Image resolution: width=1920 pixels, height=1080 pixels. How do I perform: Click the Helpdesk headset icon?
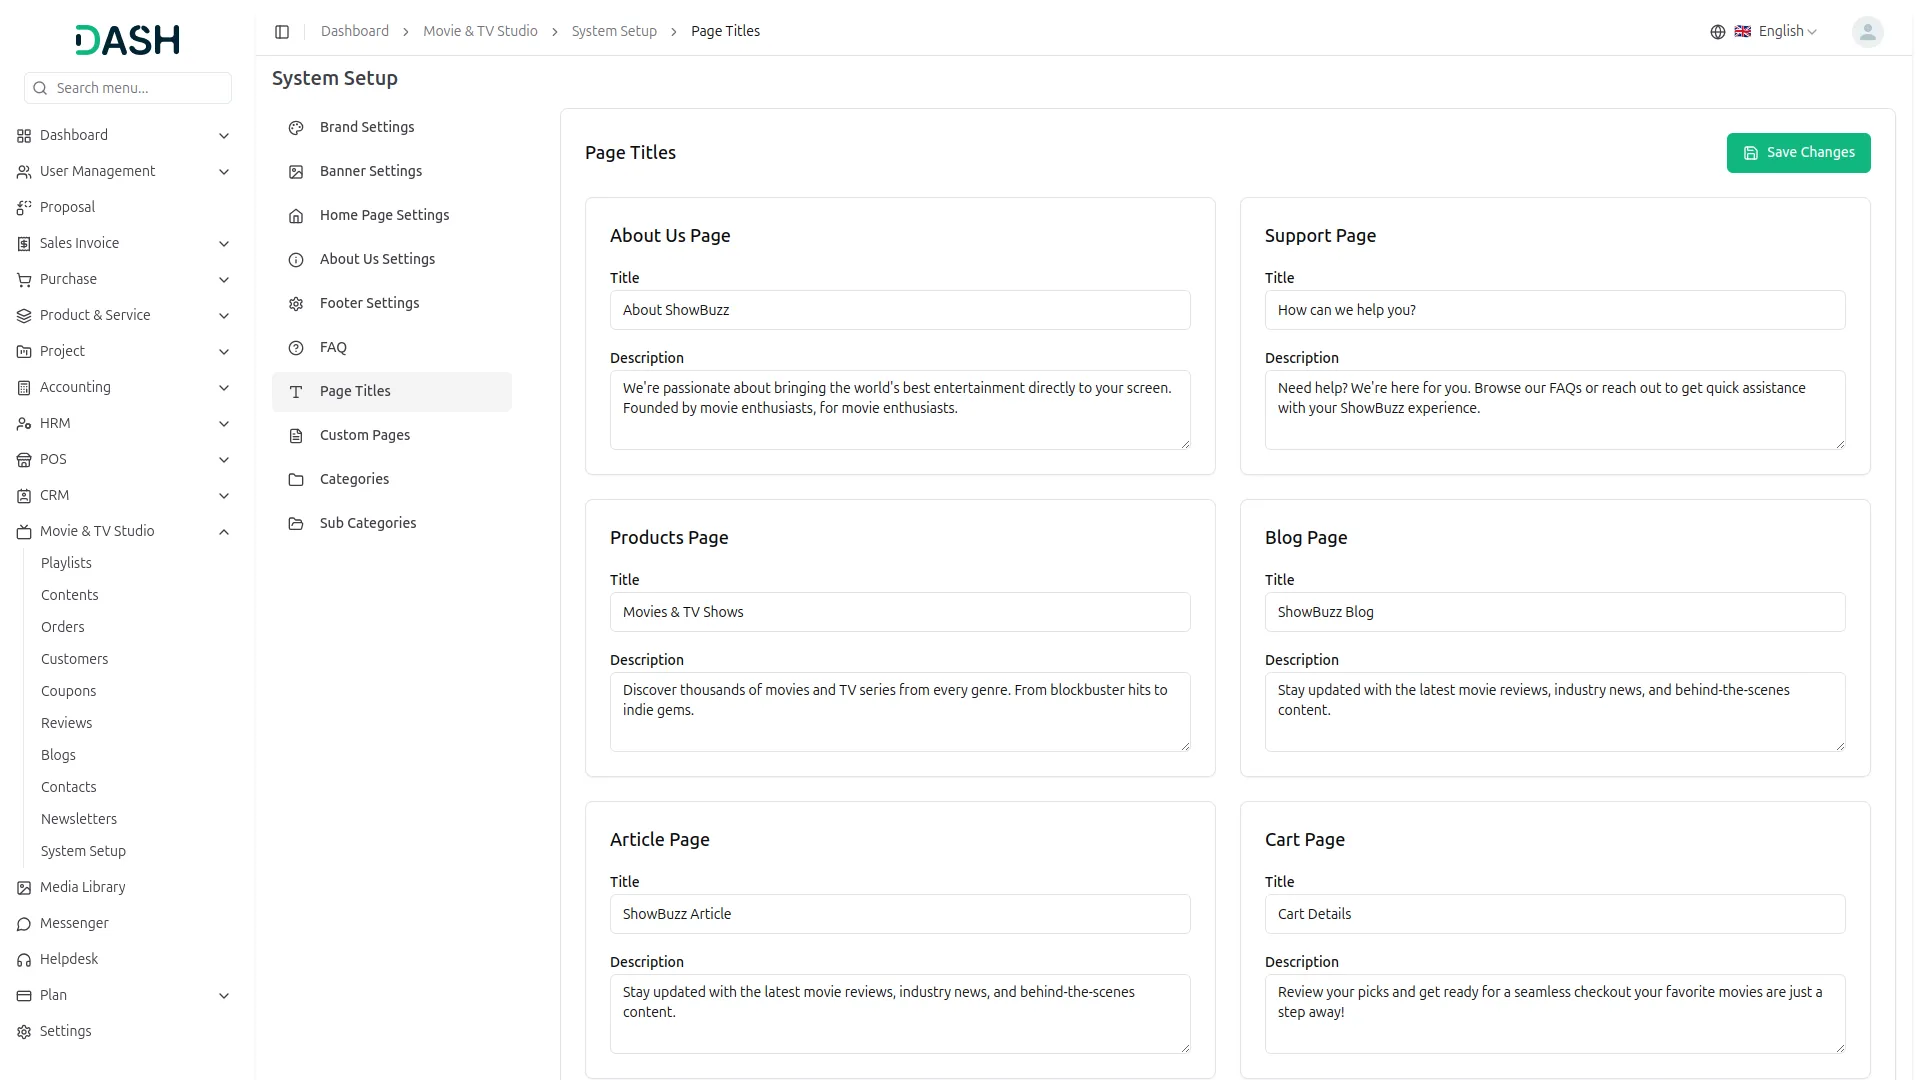(x=24, y=960)
